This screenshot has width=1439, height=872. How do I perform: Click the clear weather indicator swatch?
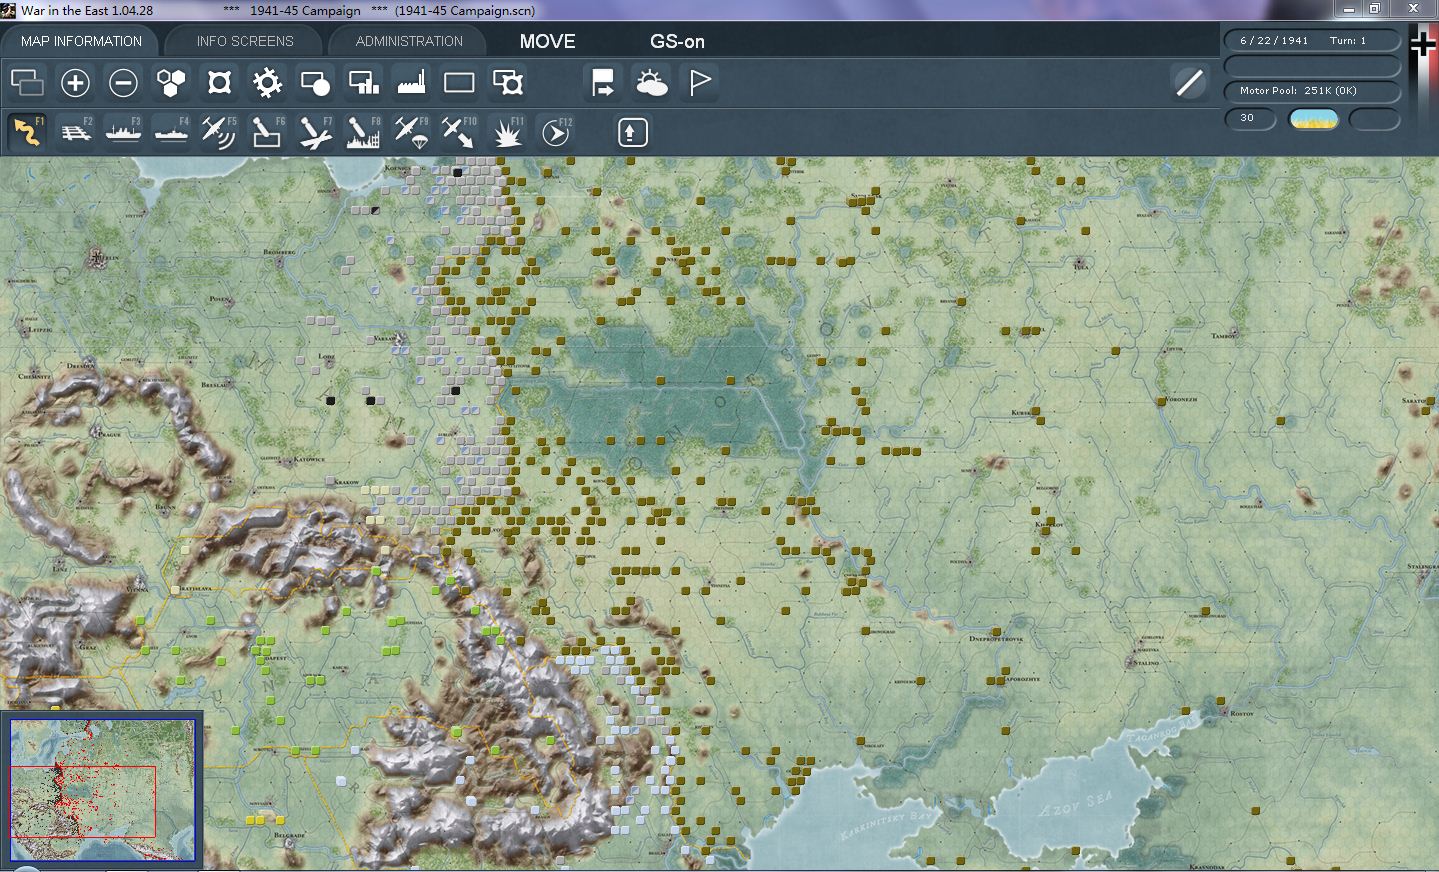point(1313,119)
